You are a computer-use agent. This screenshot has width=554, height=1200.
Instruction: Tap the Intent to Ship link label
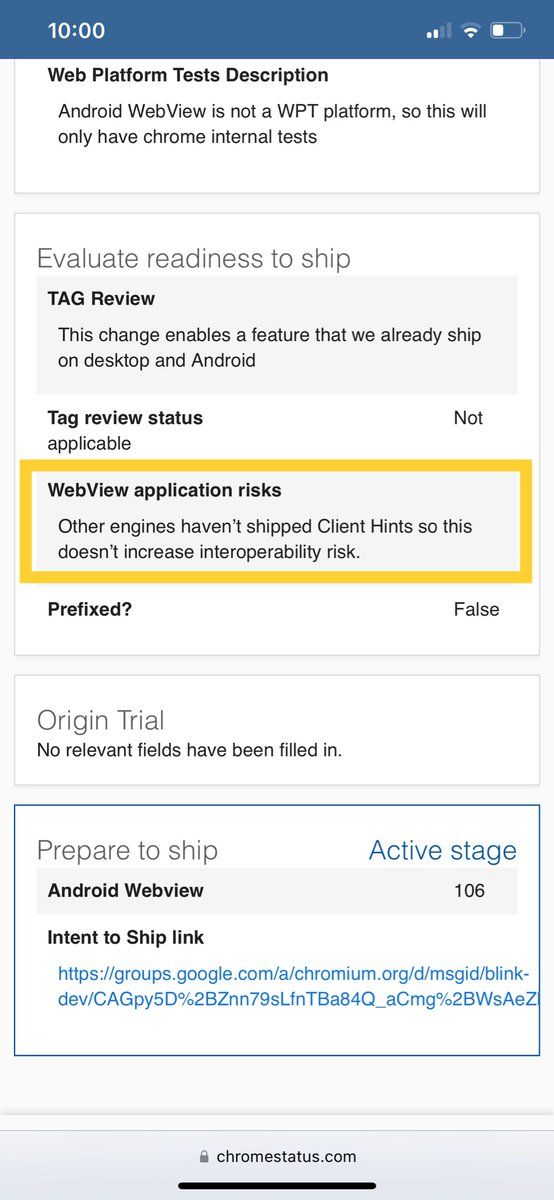[x=126, y=938]
